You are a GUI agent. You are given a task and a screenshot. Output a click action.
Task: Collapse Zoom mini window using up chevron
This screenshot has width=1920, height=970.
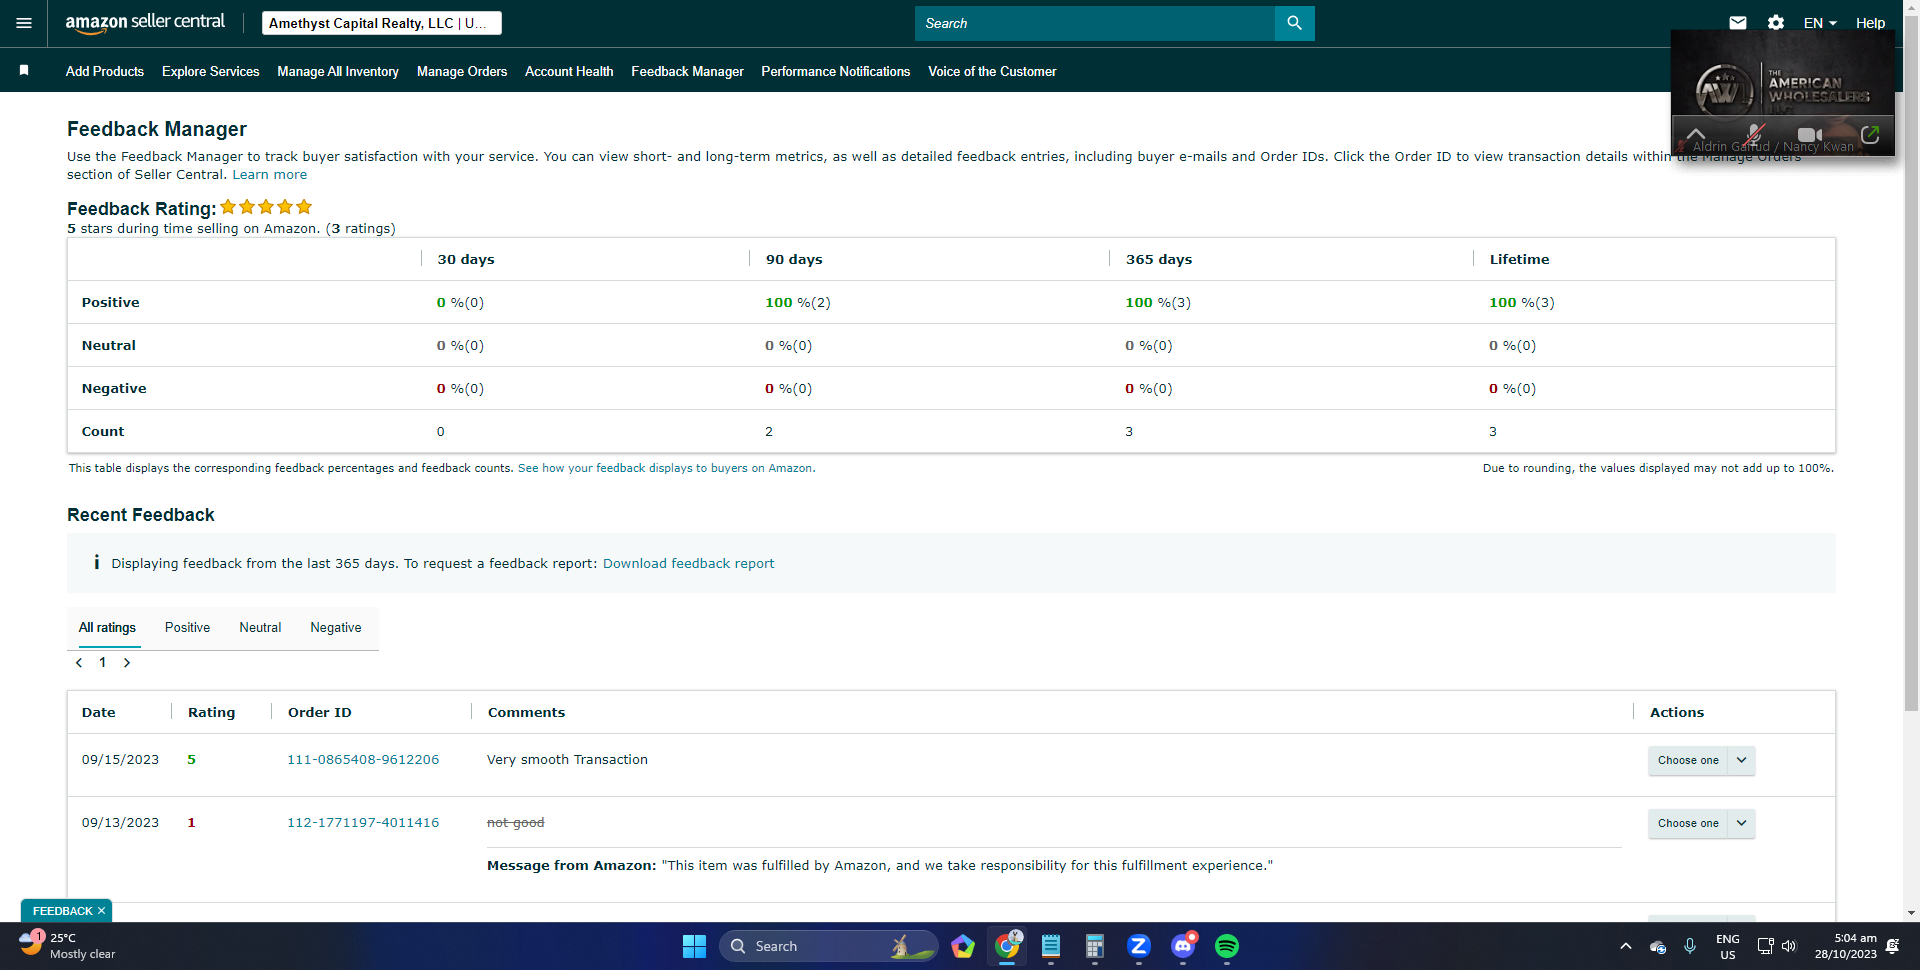click(1696, 133)
